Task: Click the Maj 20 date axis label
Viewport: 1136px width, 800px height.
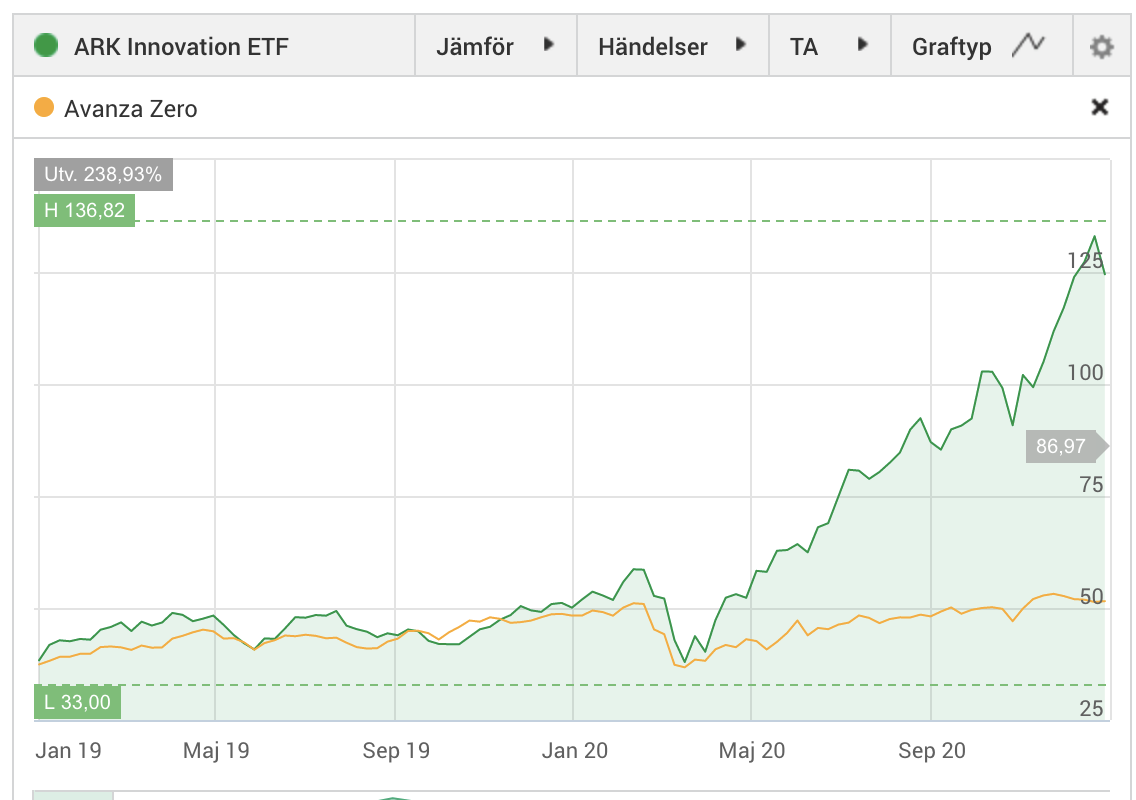Action: tap(752, 750)
